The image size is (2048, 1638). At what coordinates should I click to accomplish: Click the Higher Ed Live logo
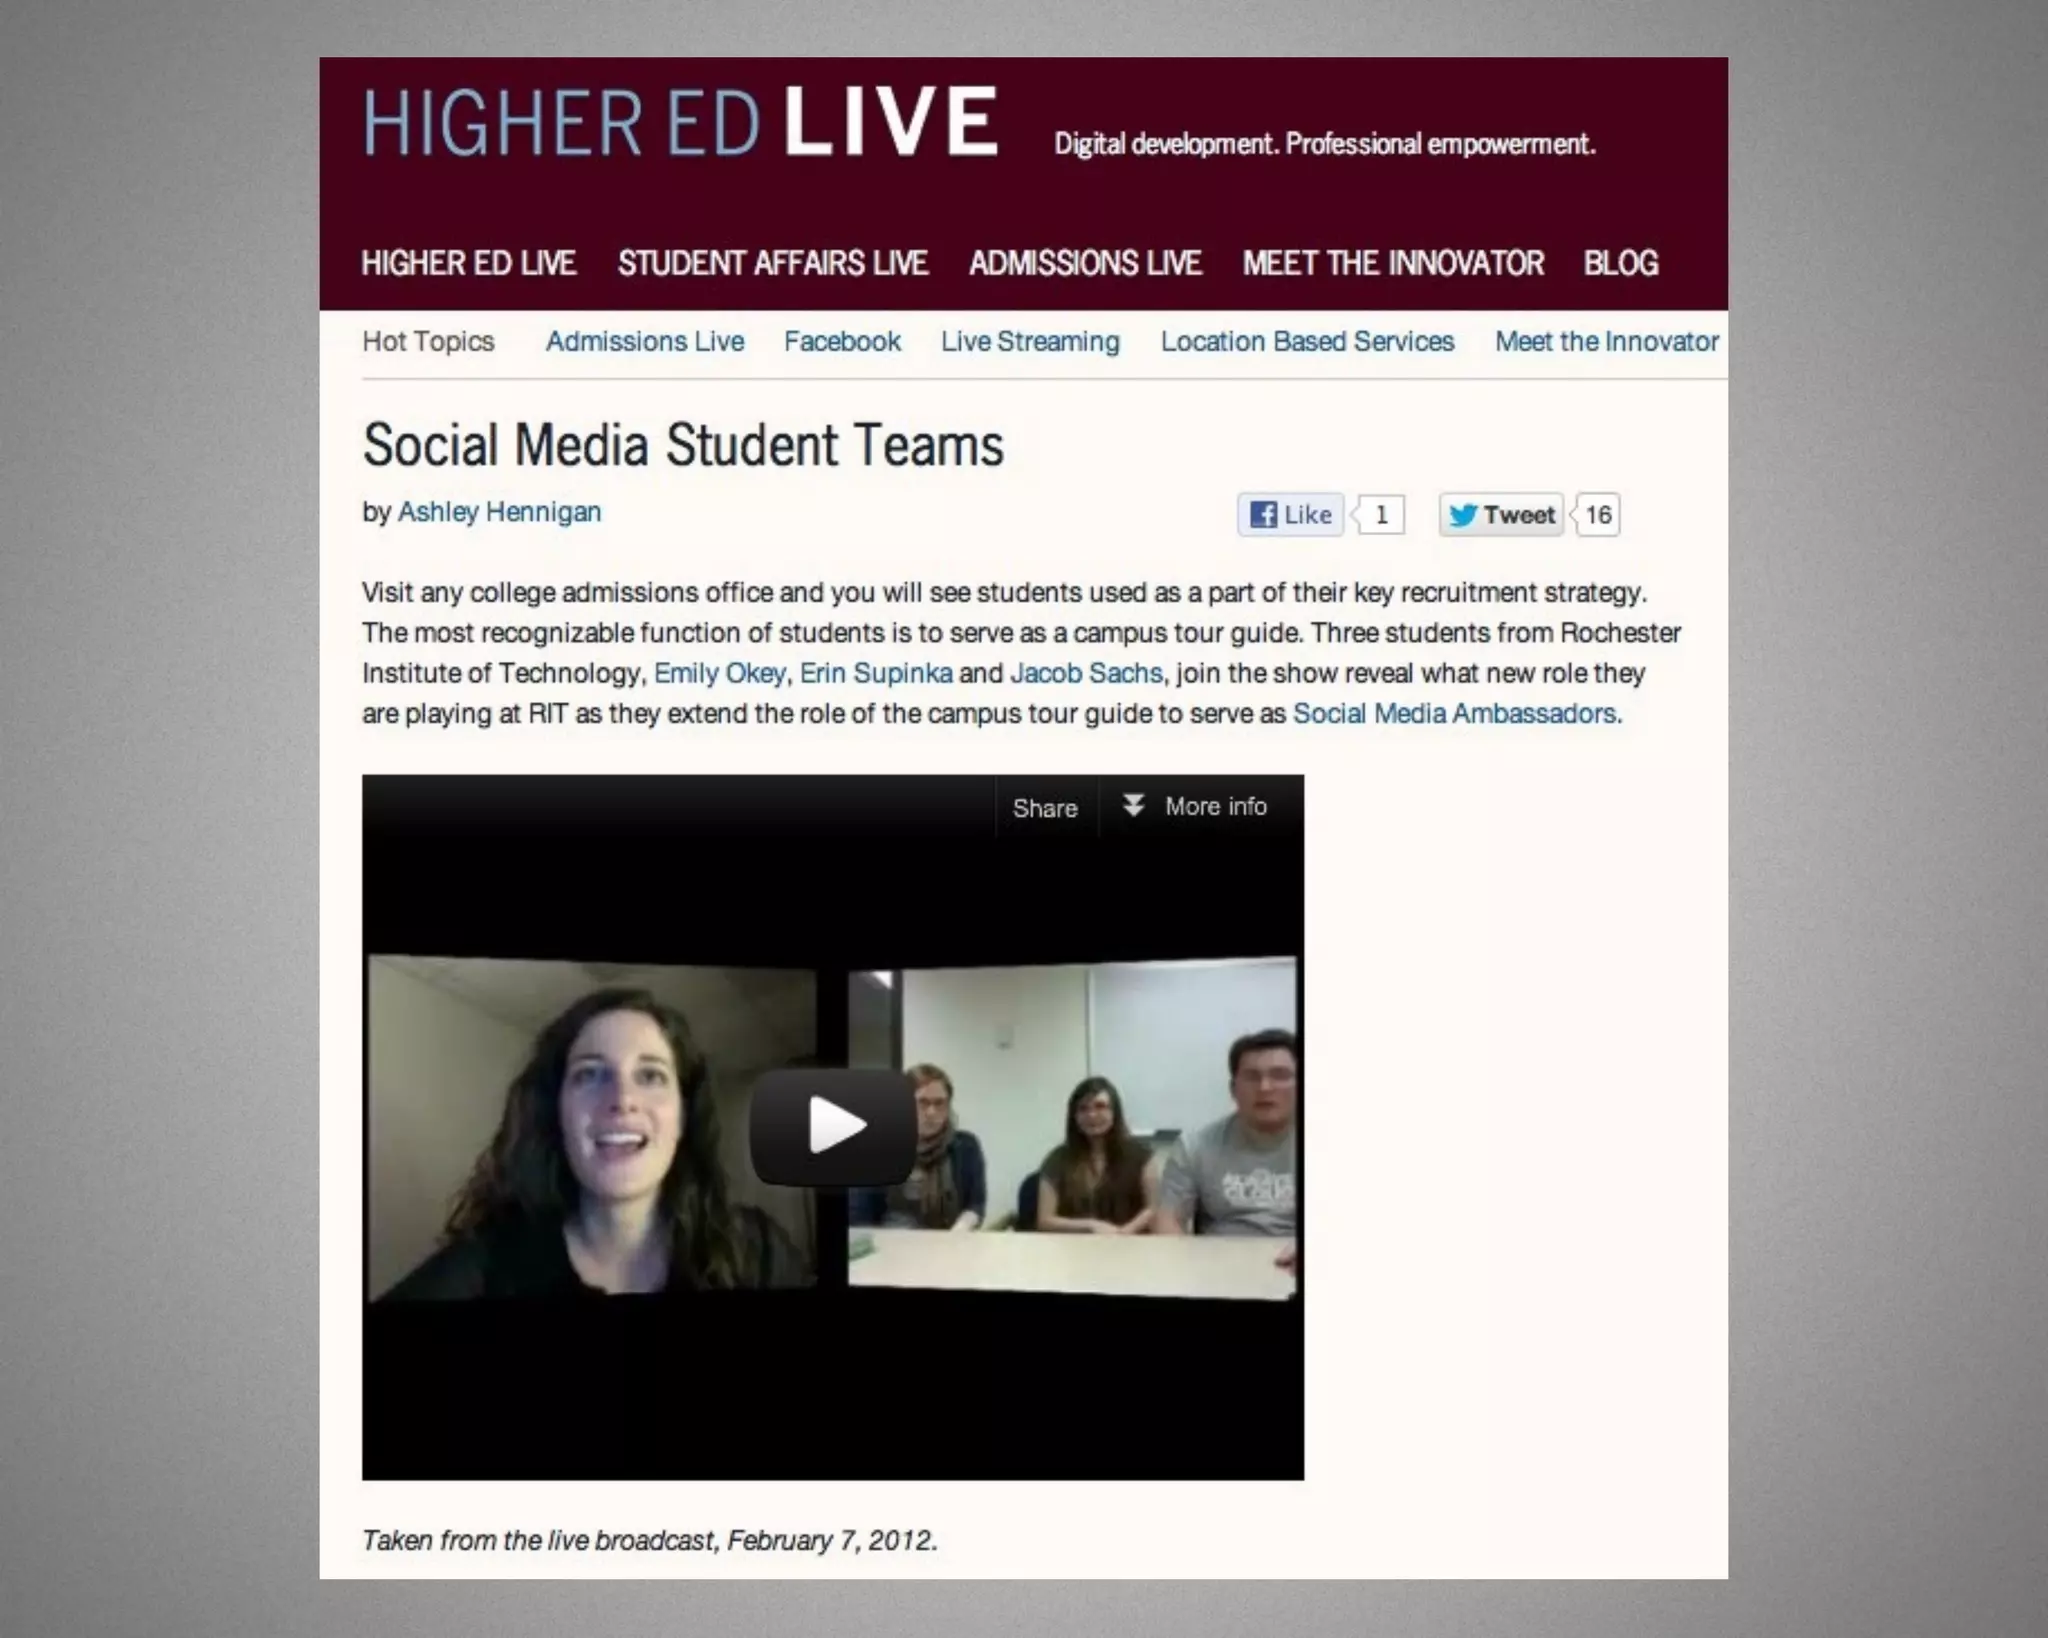680,122
